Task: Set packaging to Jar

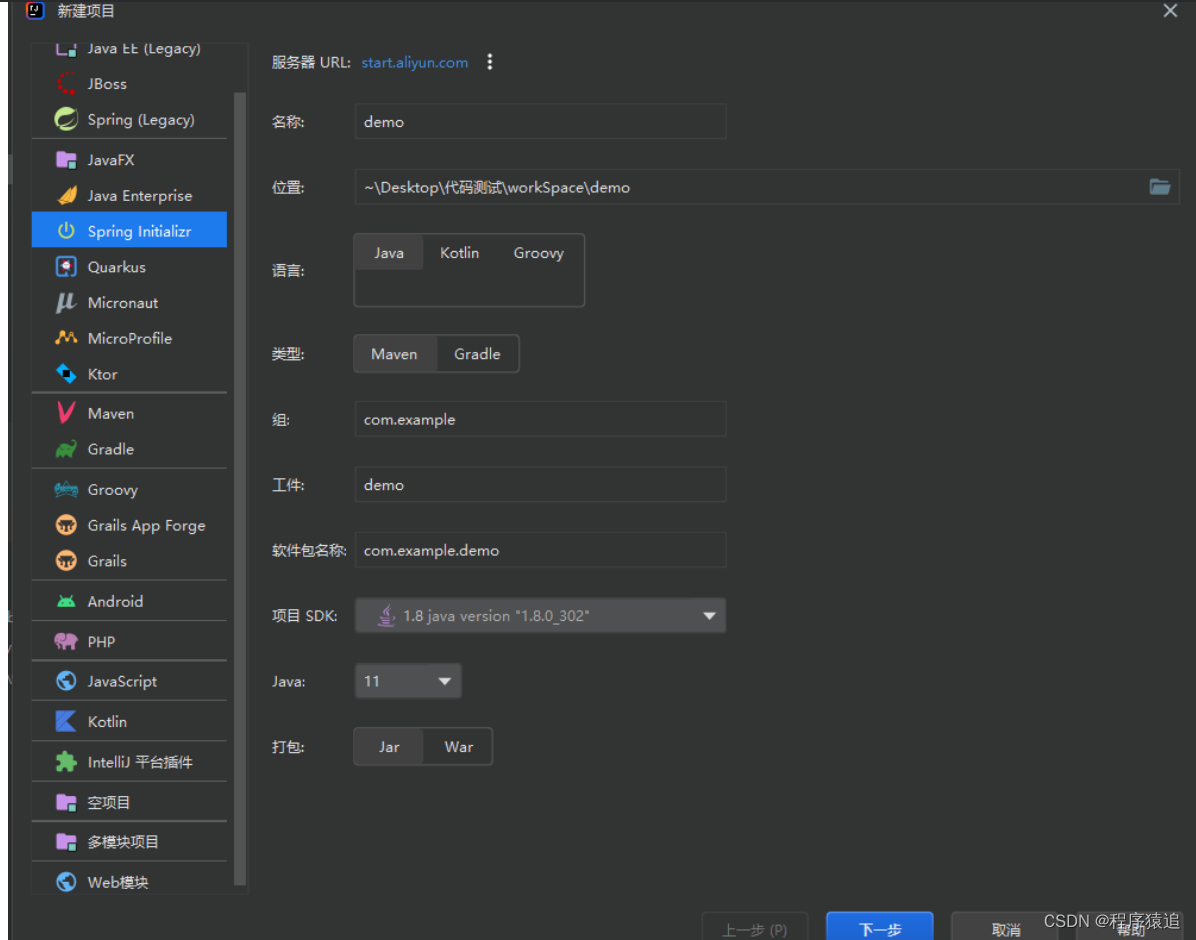Action: 389,747
